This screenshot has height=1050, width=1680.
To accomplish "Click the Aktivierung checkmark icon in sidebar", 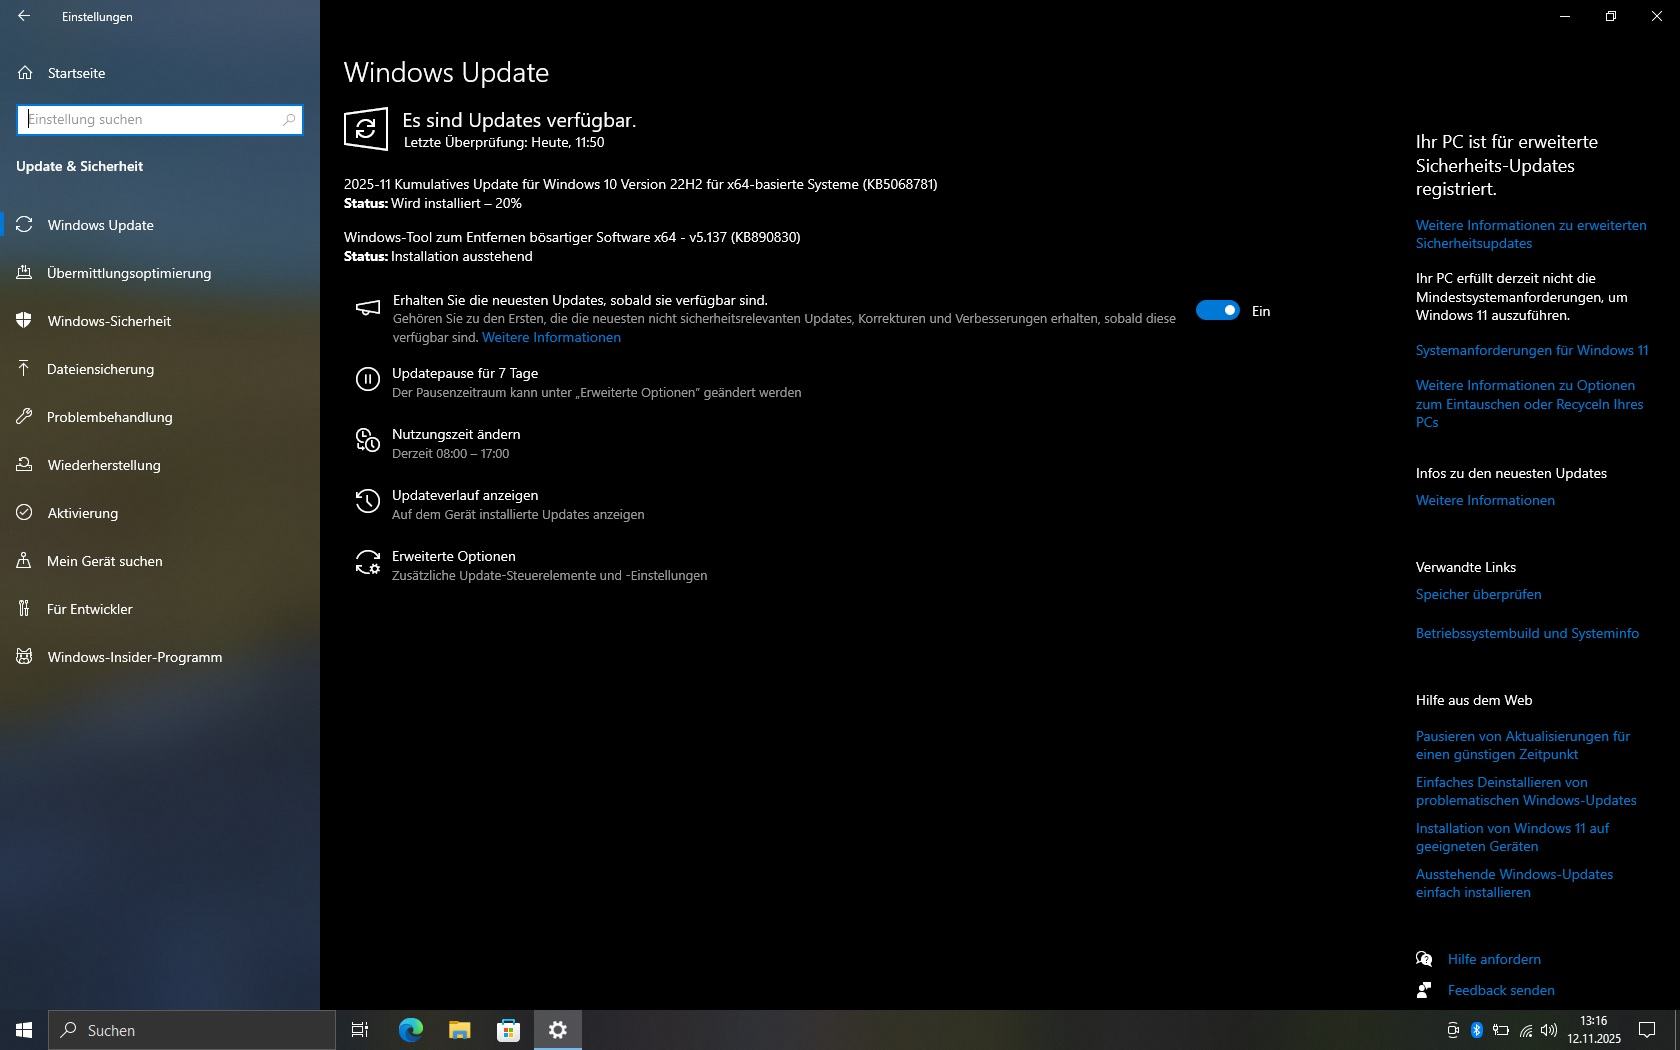I will (25, 513).
